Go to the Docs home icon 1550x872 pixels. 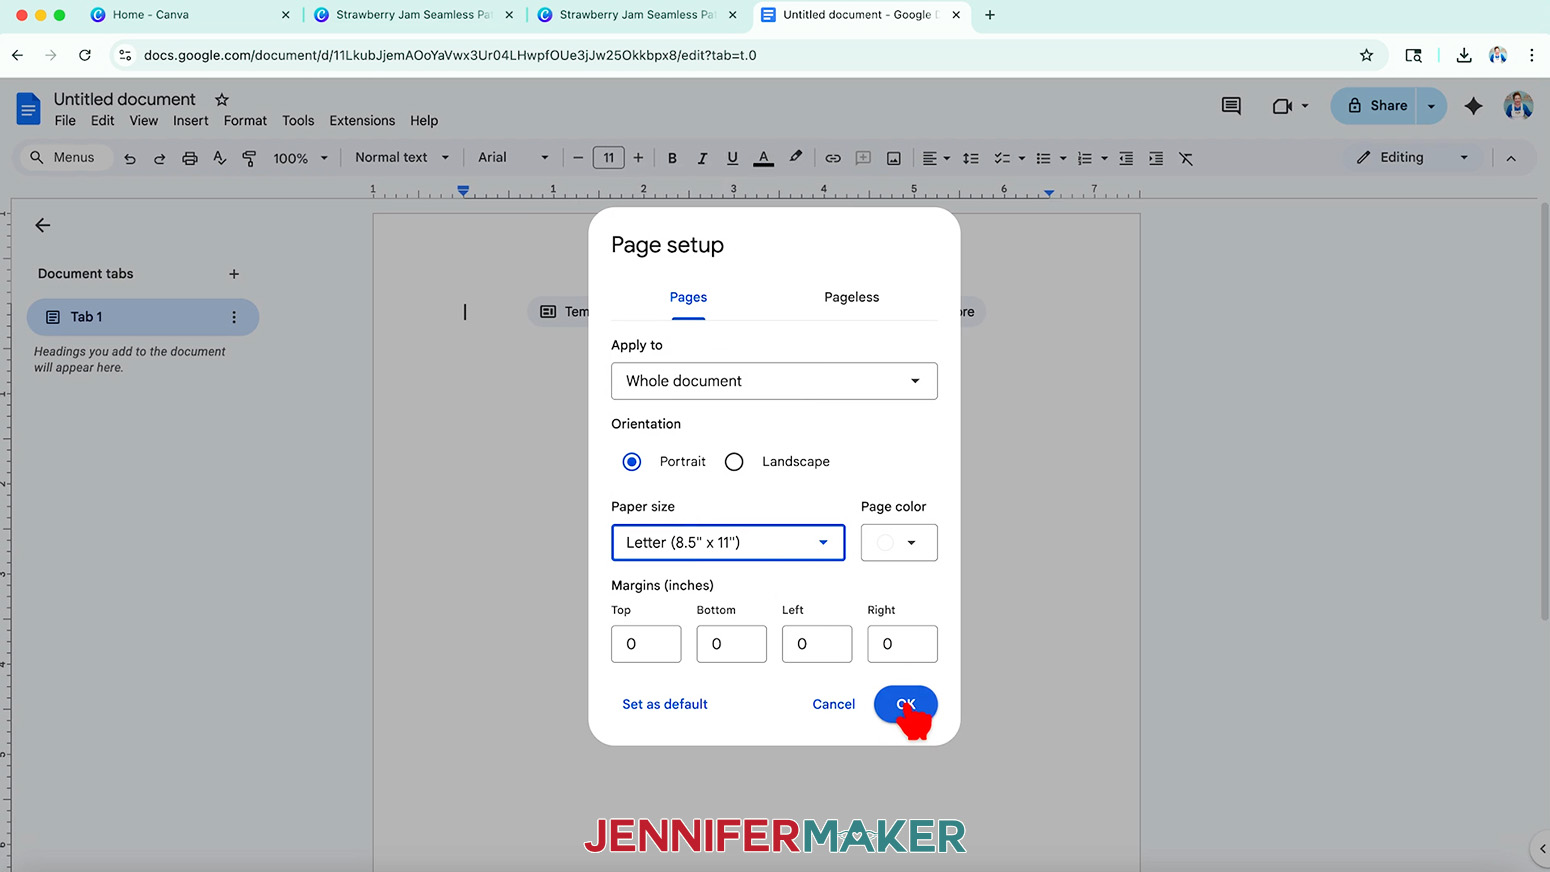(28, 108)
